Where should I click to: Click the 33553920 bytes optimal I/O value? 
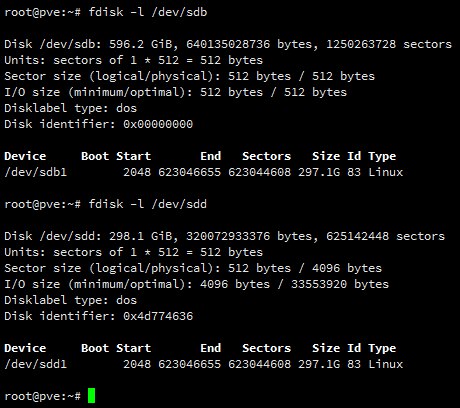[340, 284]
